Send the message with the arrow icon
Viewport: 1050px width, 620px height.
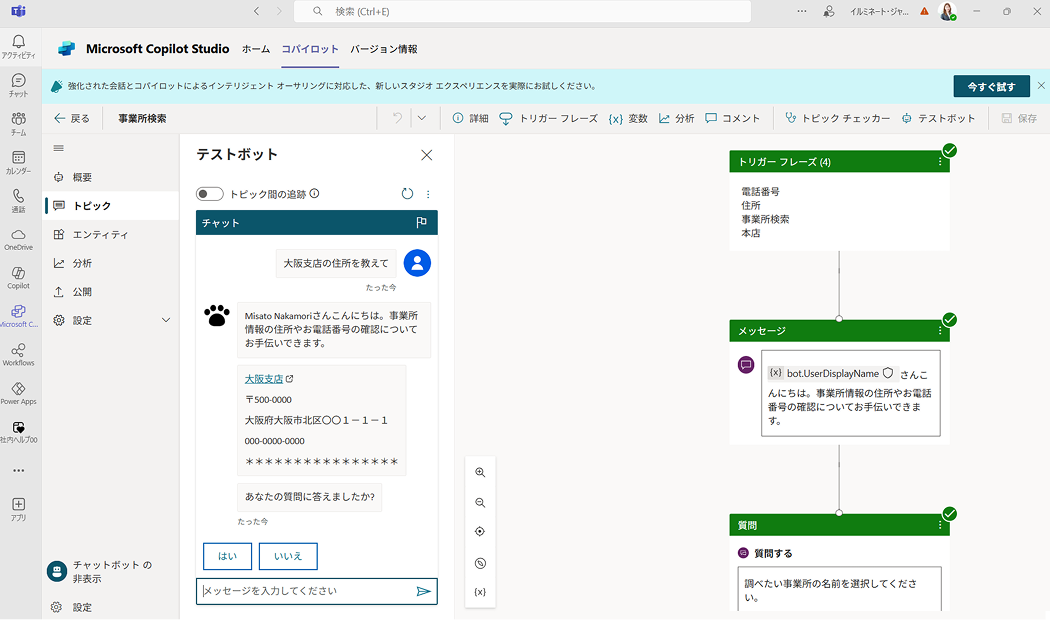click(x=423, y=591)
